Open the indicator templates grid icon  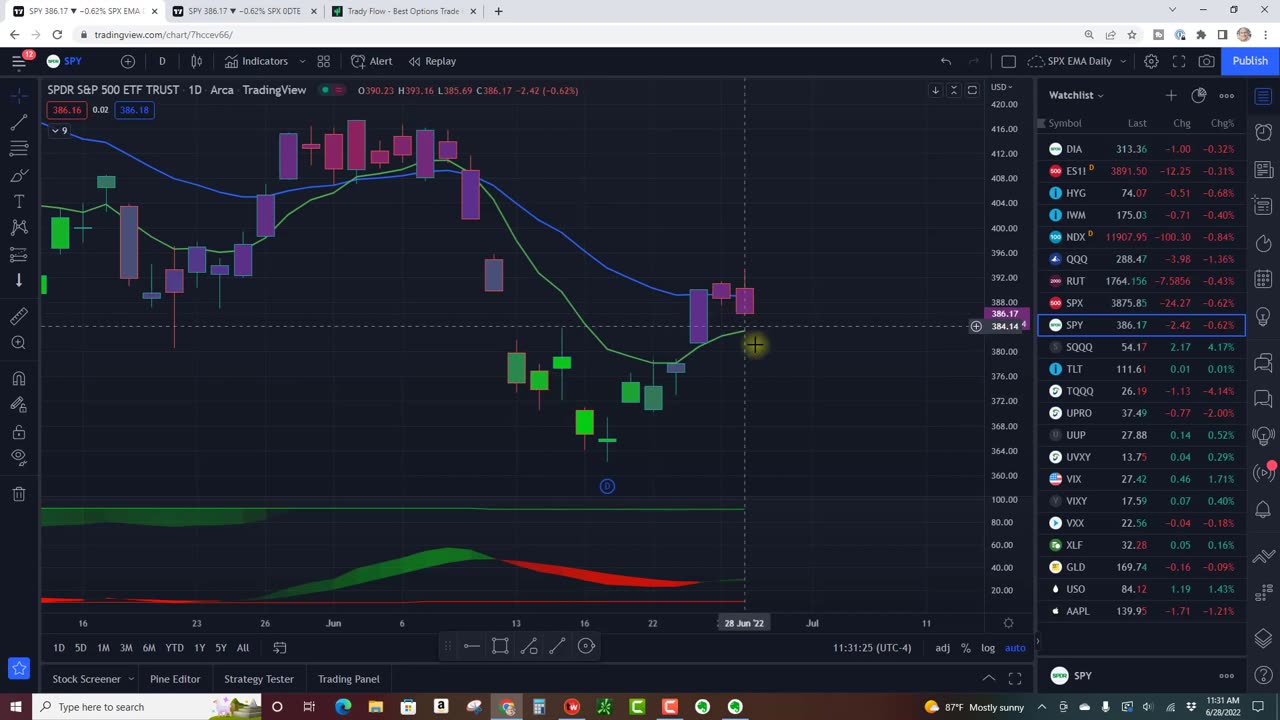point(324,61)
